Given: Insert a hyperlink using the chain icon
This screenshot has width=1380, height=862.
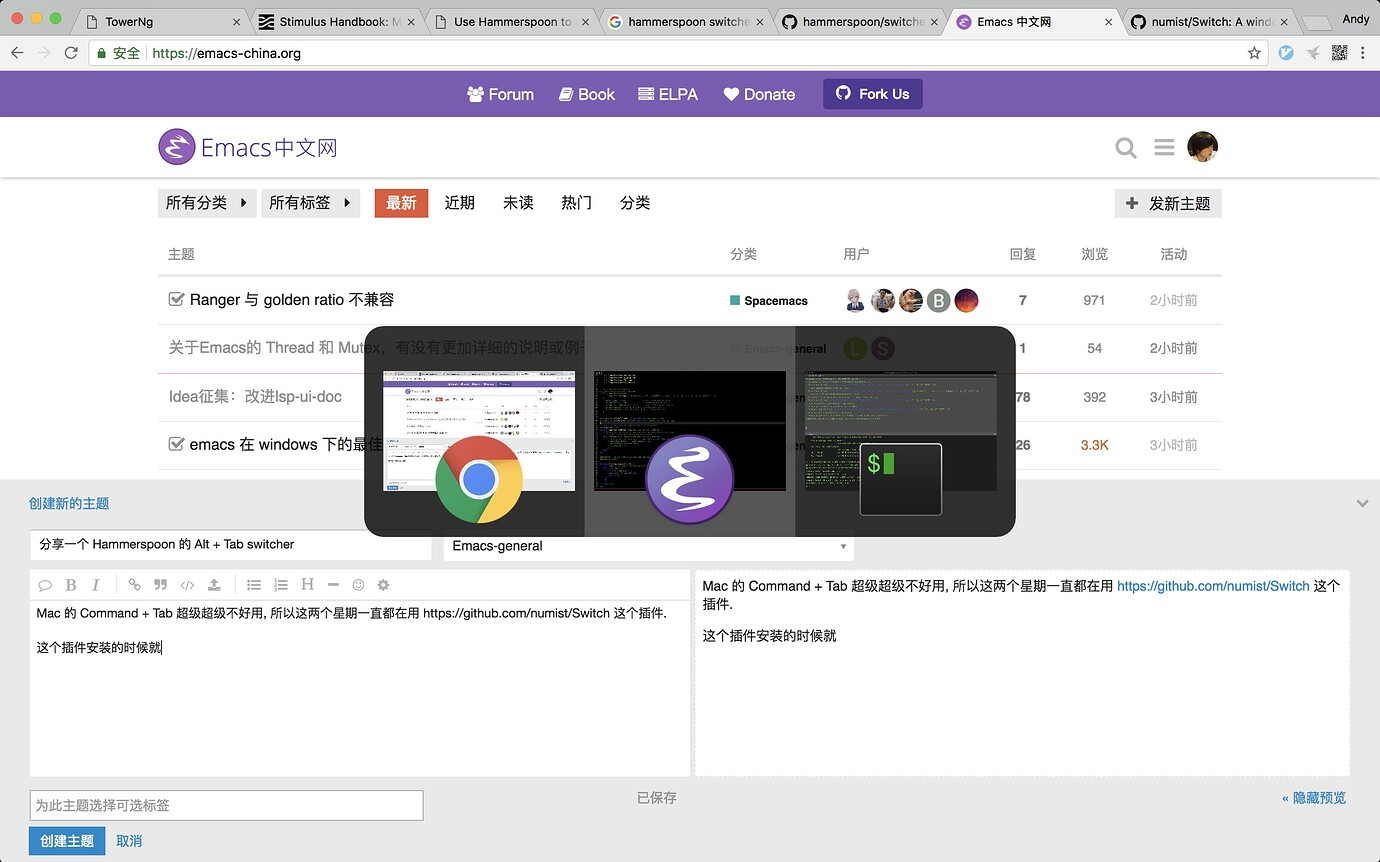Looking at the screenshot, I should tap(134, 585).
